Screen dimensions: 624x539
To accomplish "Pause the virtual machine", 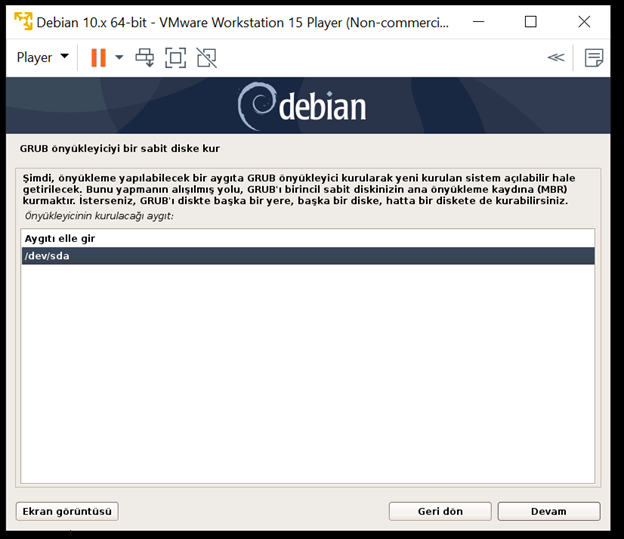I will click(98, 58).
